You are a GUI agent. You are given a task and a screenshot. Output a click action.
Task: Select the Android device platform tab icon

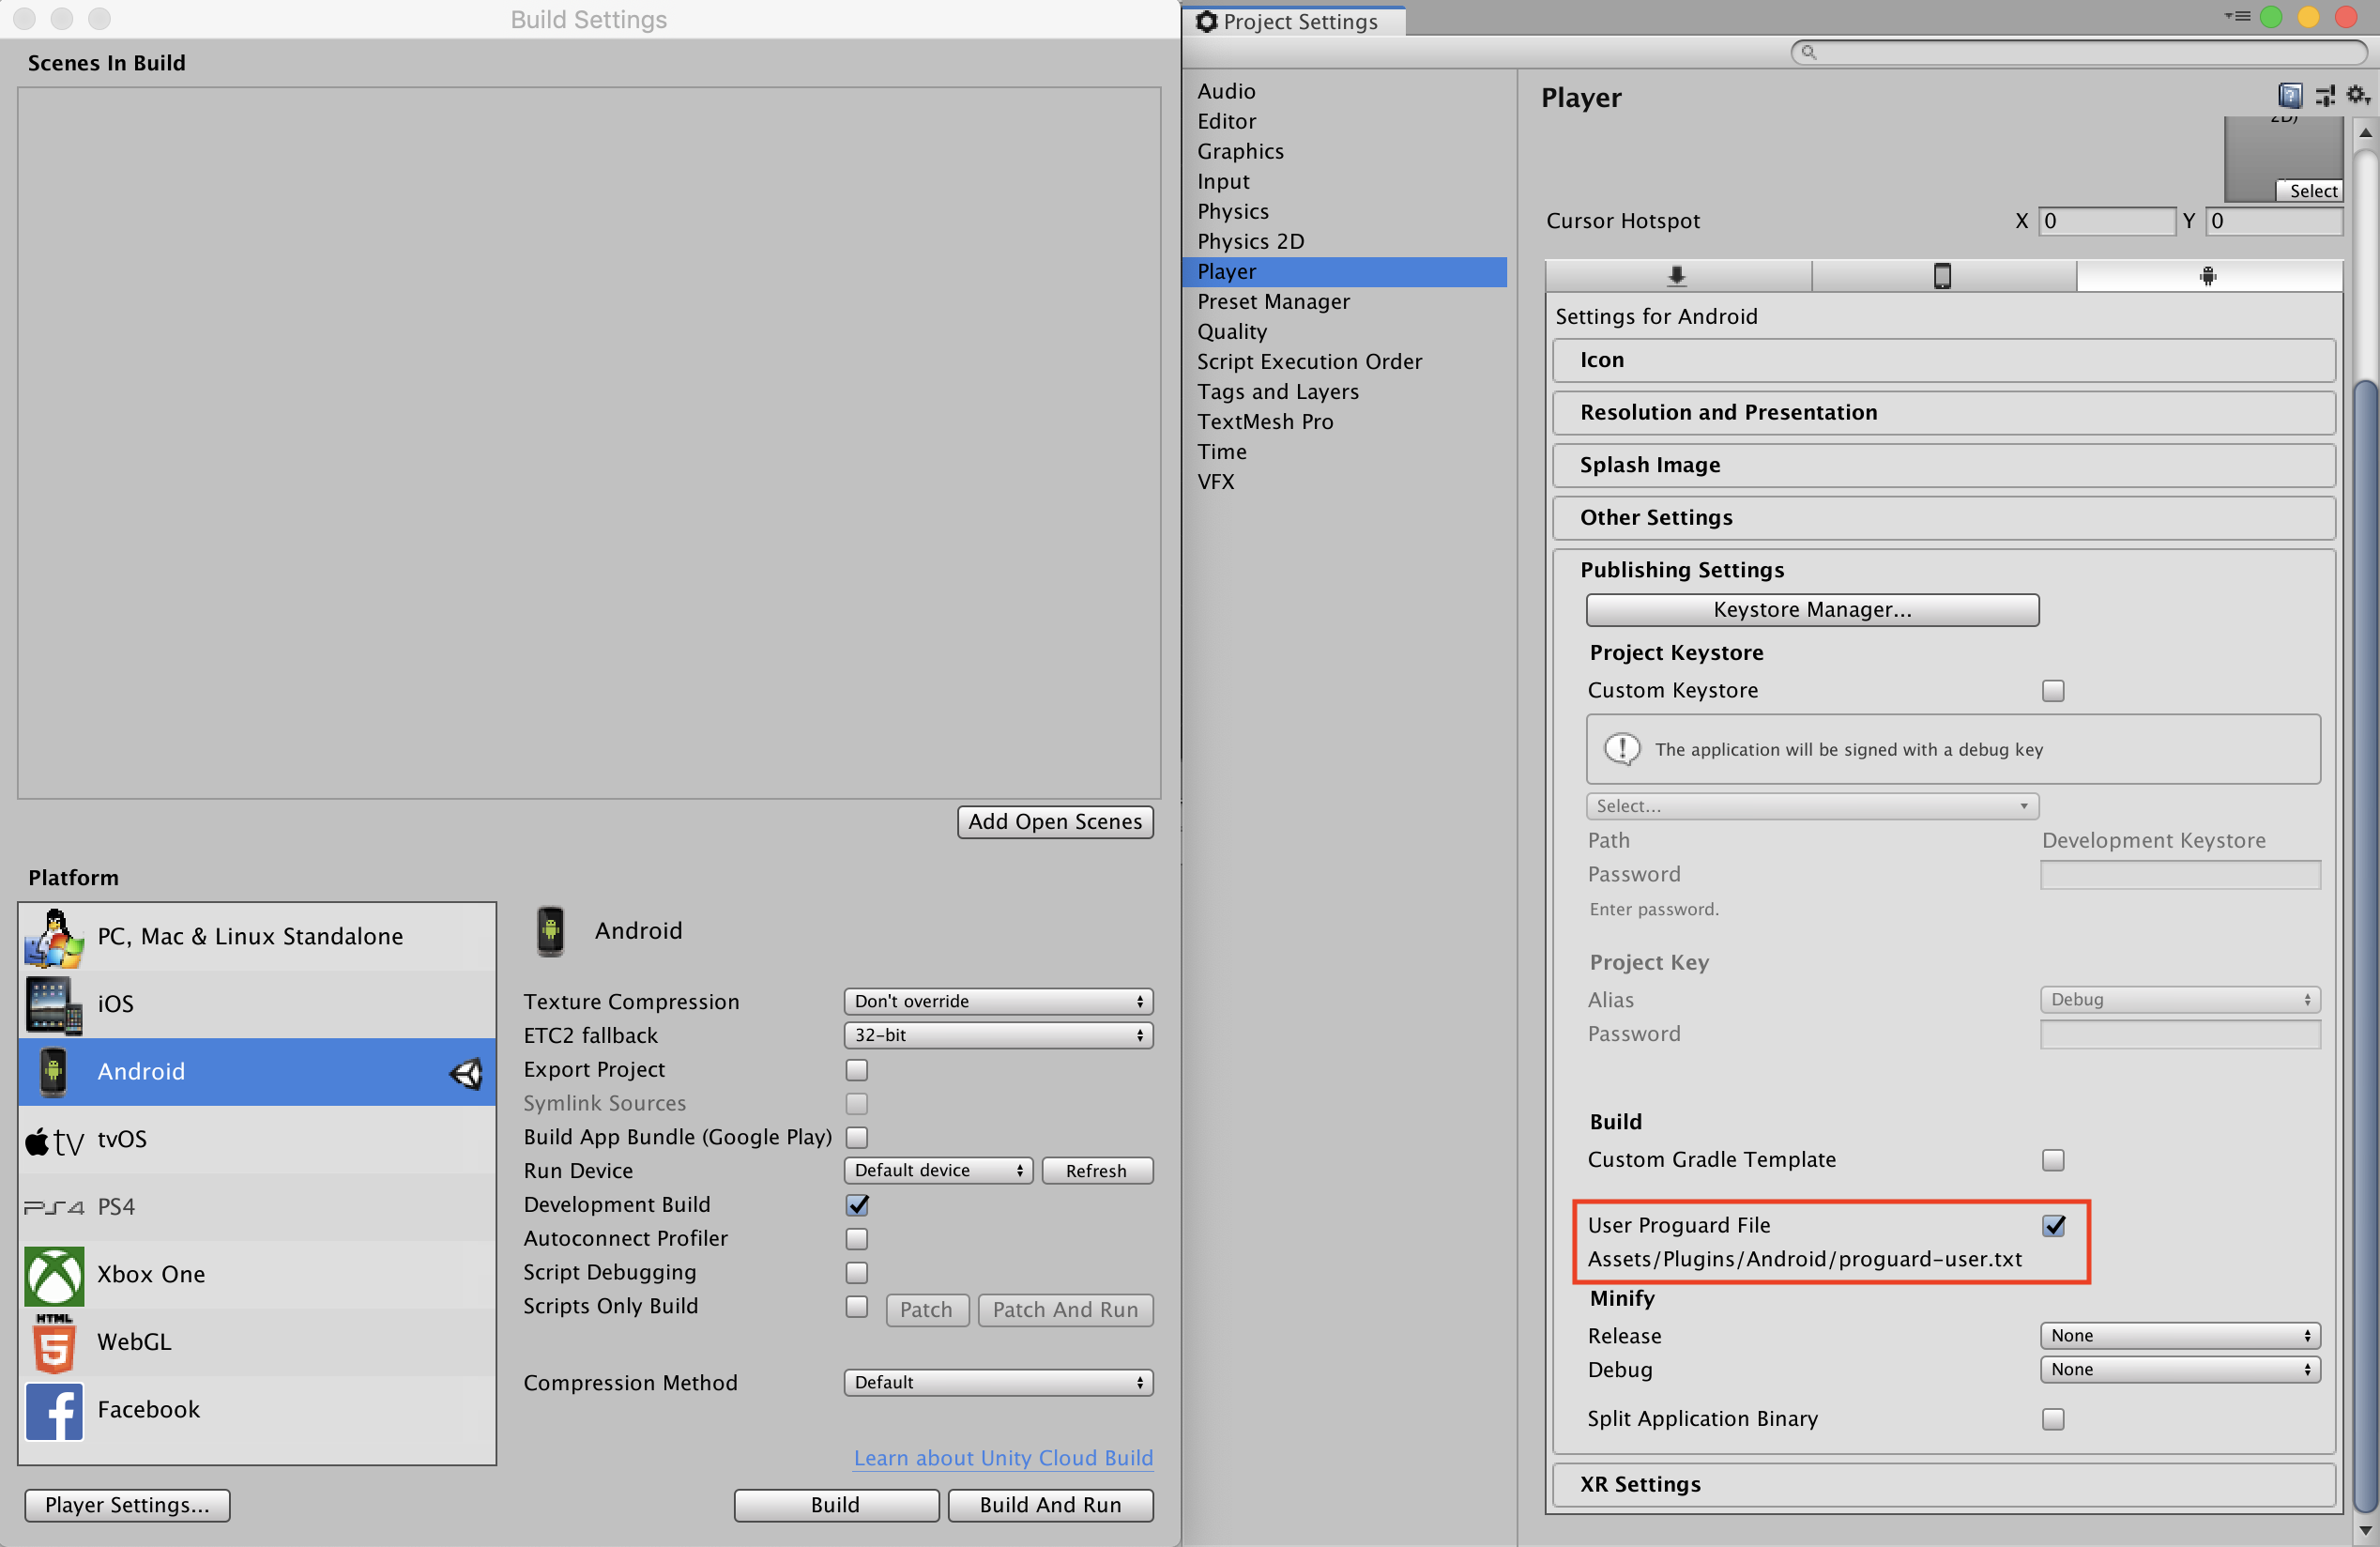coord(2205,274)
